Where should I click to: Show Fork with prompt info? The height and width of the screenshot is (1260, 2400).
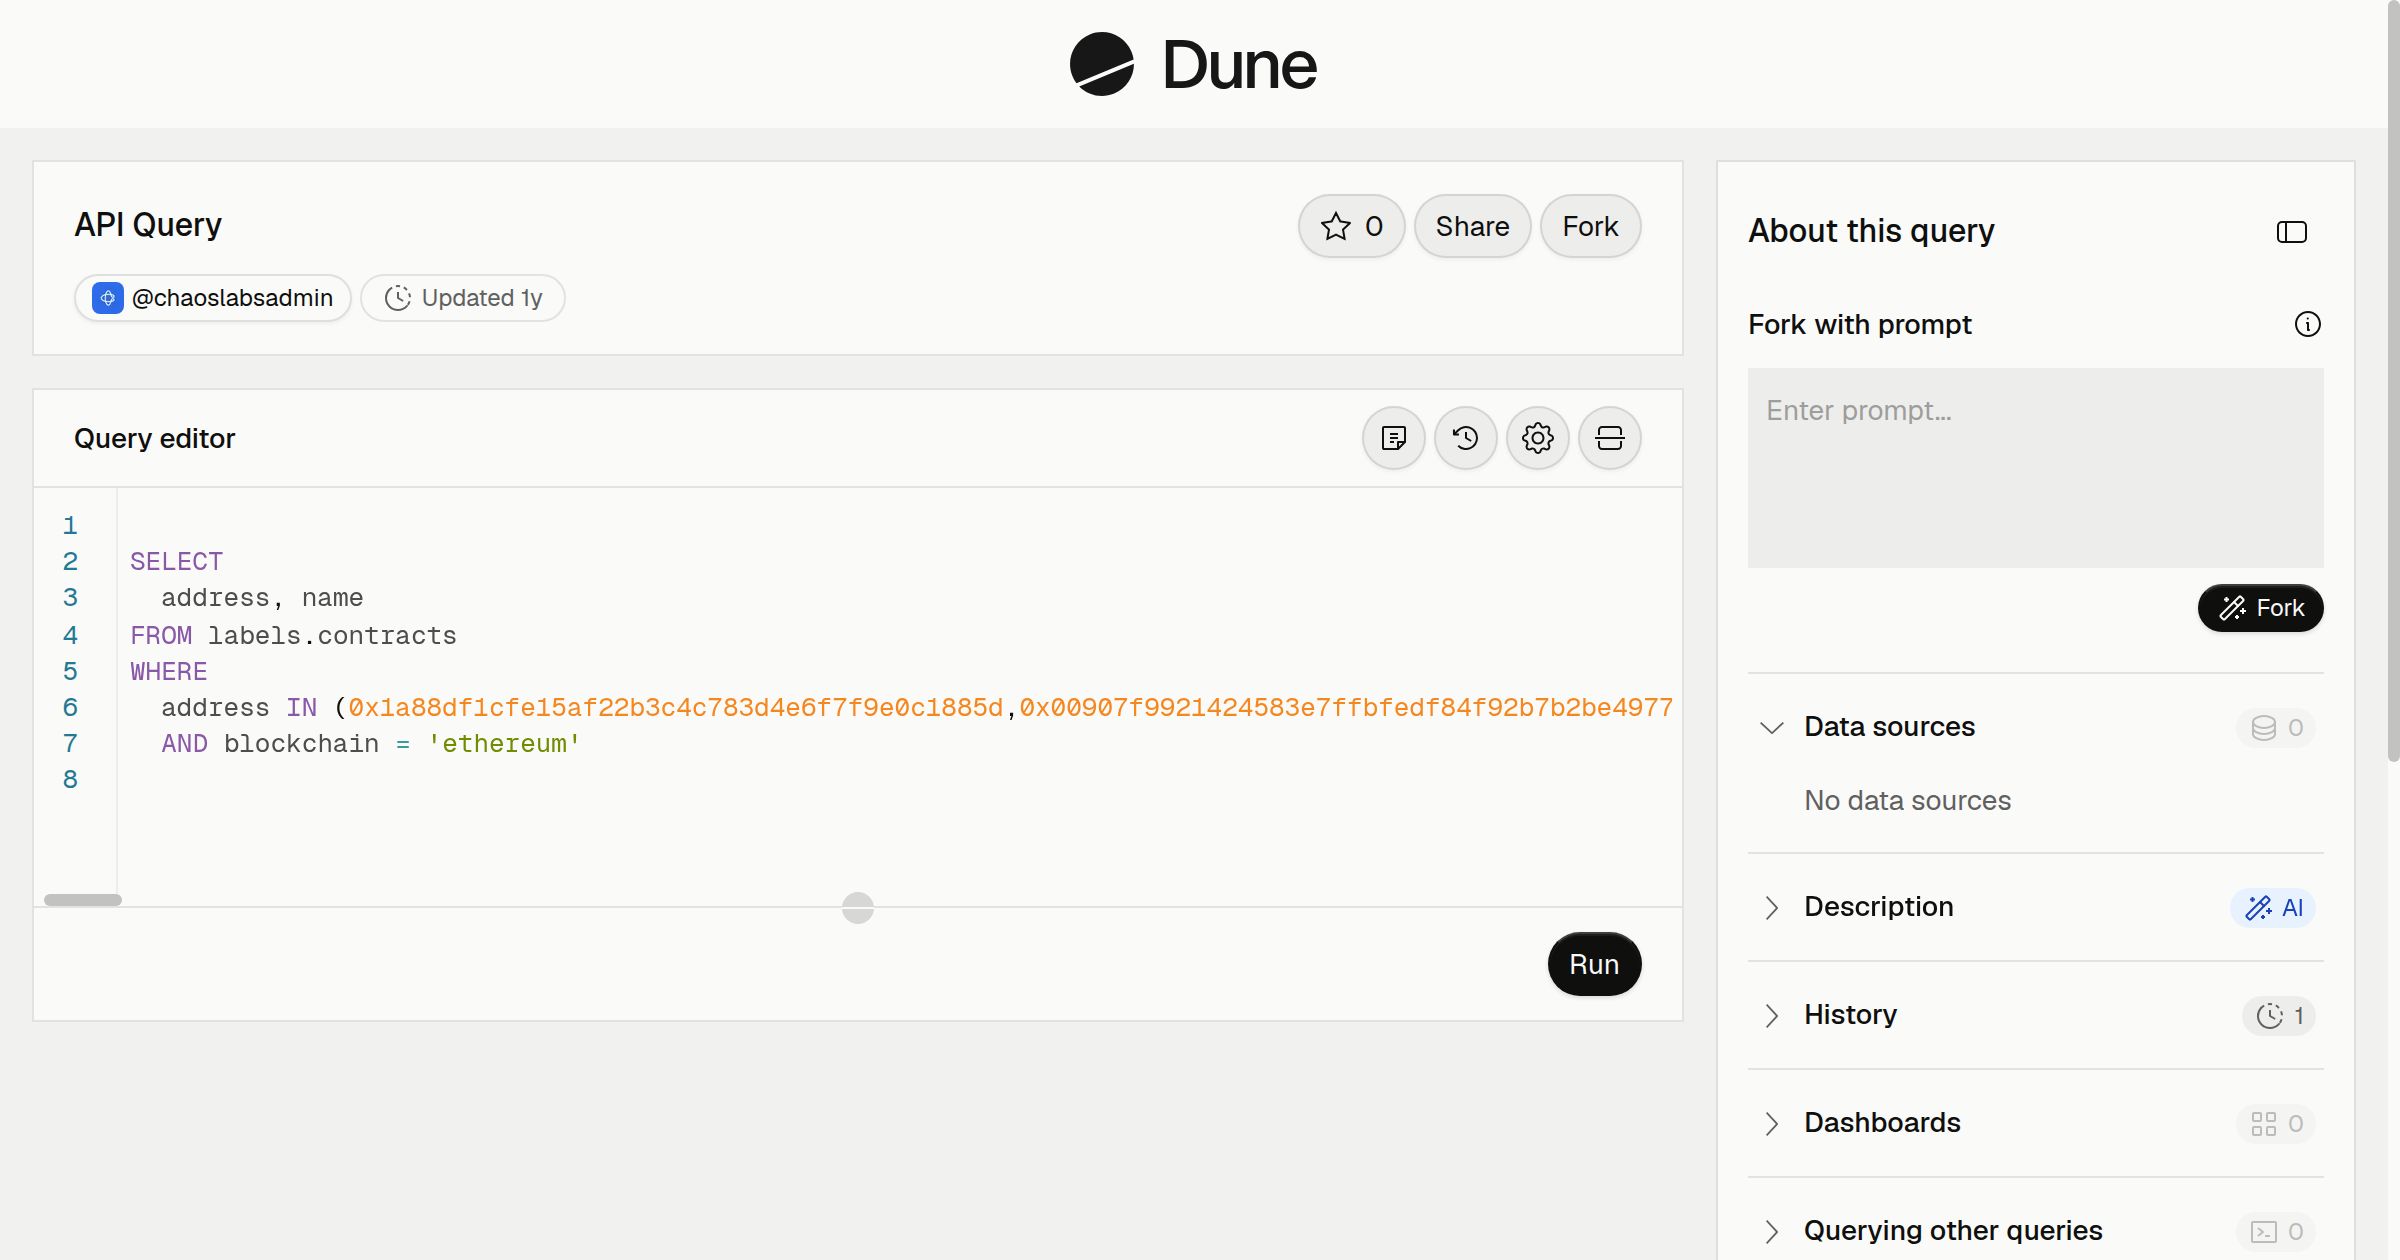2308,324
